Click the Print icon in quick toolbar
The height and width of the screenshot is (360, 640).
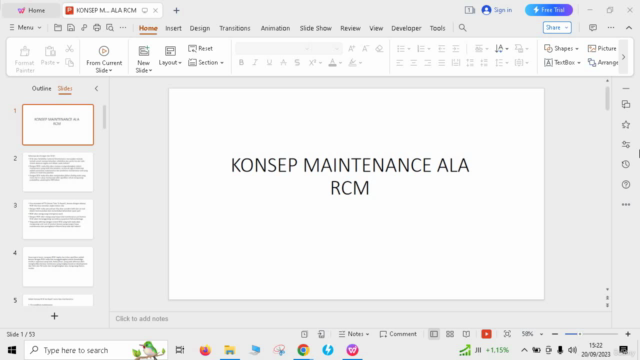pyautogui.click(x=97, y=28)
